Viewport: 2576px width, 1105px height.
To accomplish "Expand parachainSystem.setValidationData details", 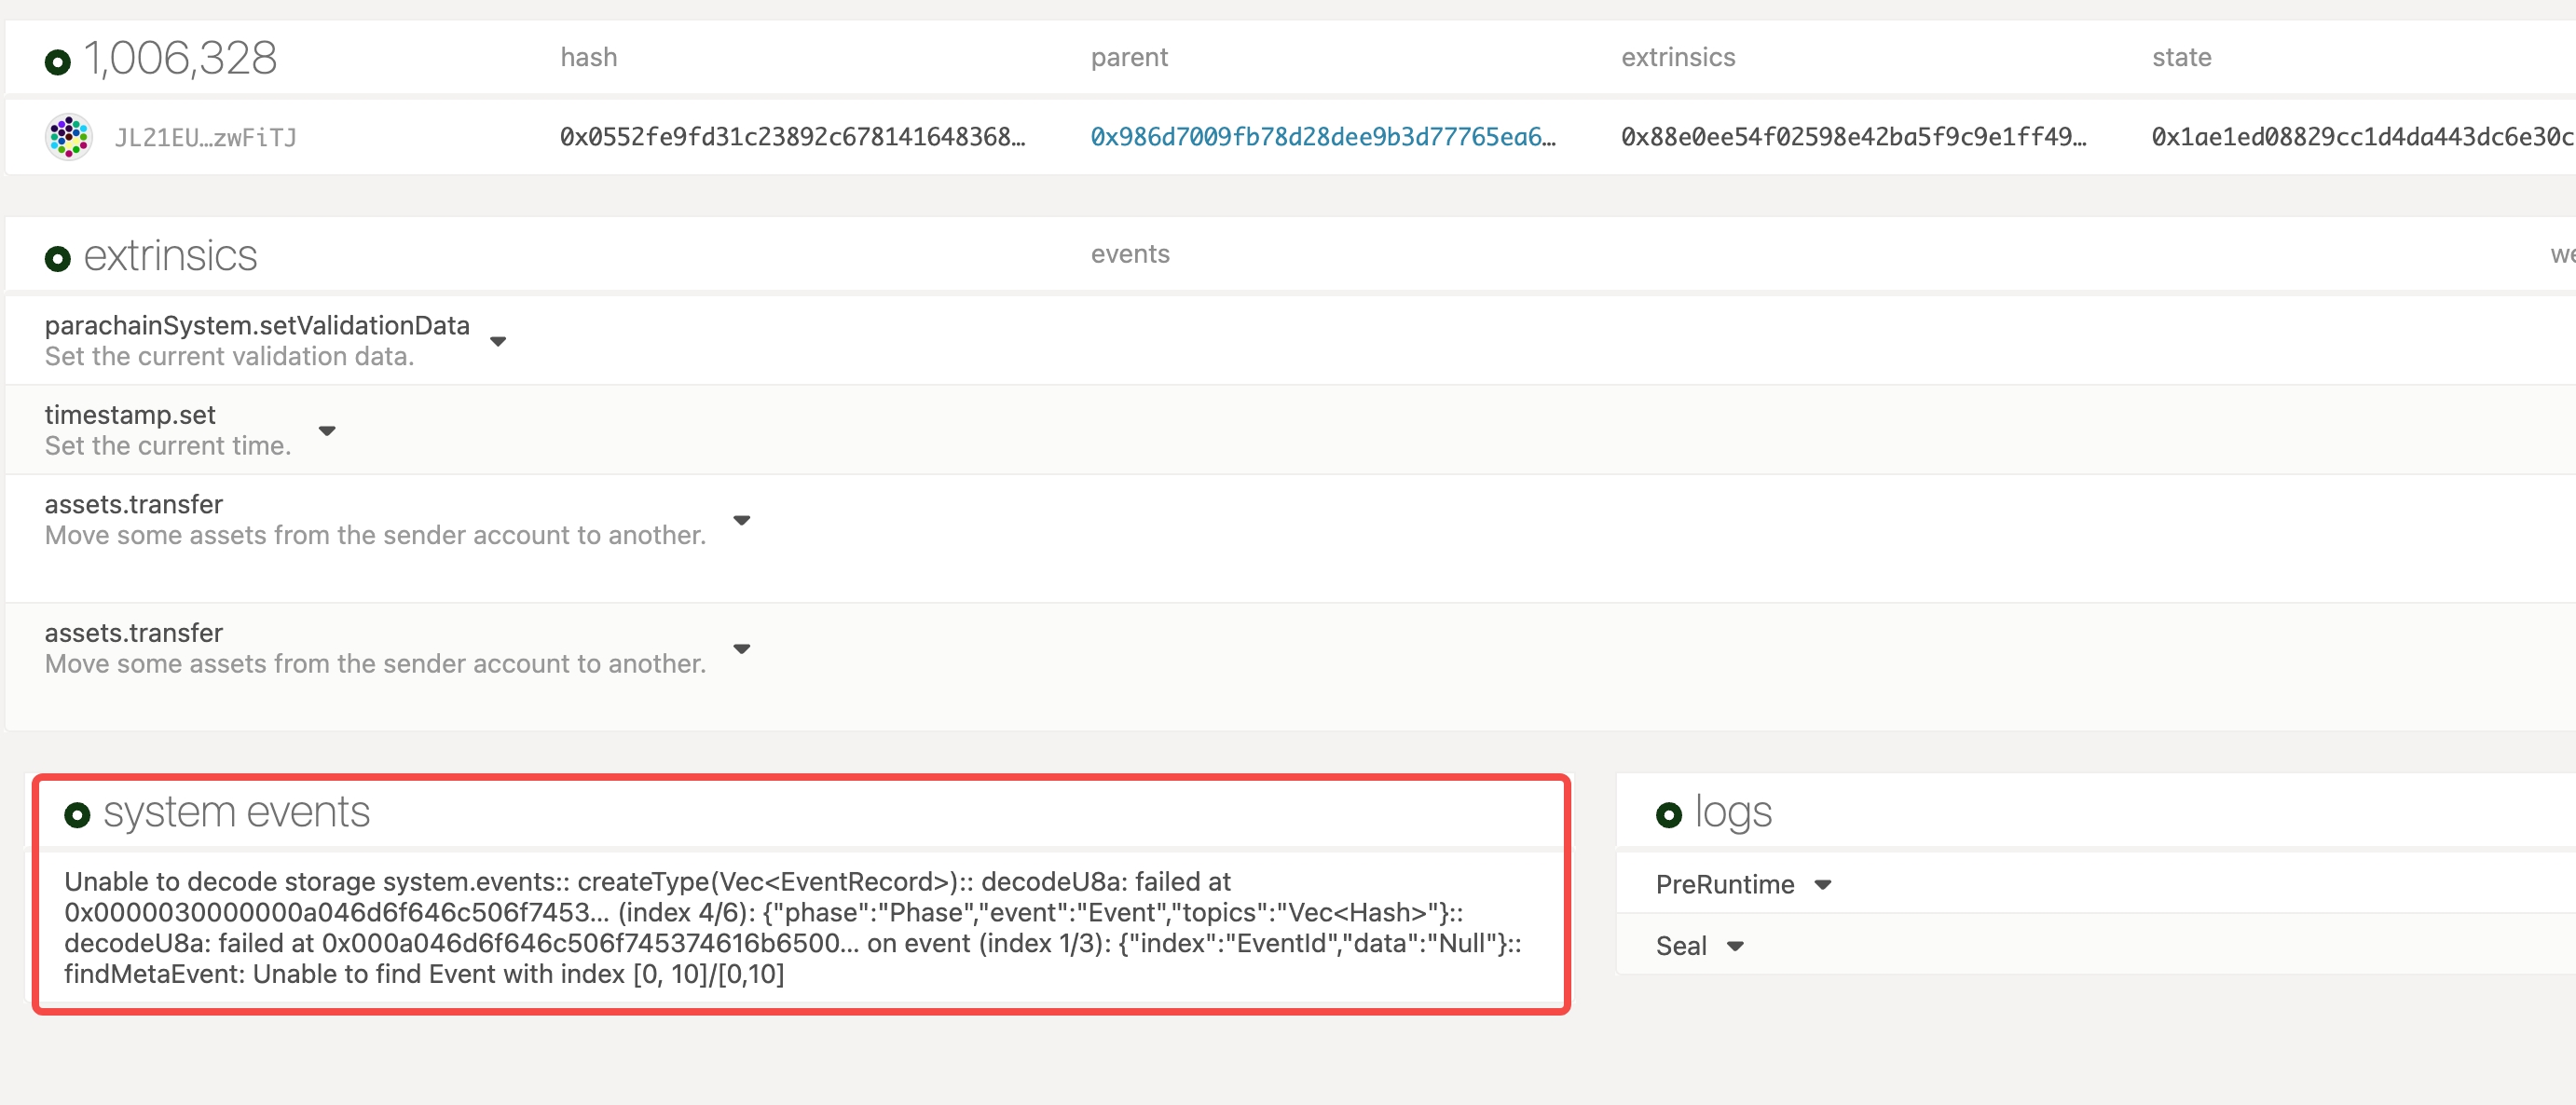I will (500, 341).
